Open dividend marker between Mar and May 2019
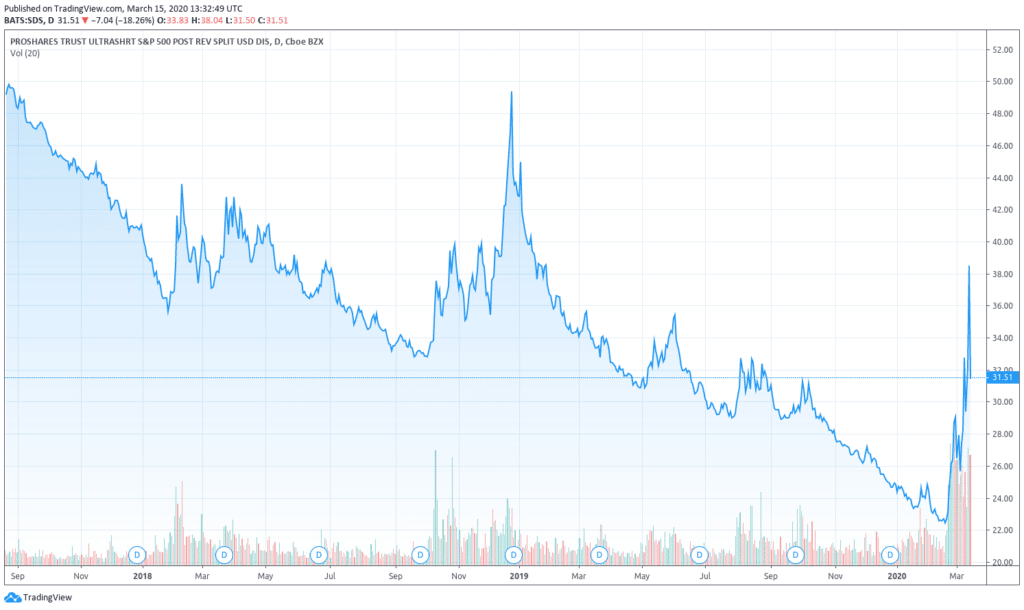This screenshot has width=1024, height=610. [x=599, y=555]
